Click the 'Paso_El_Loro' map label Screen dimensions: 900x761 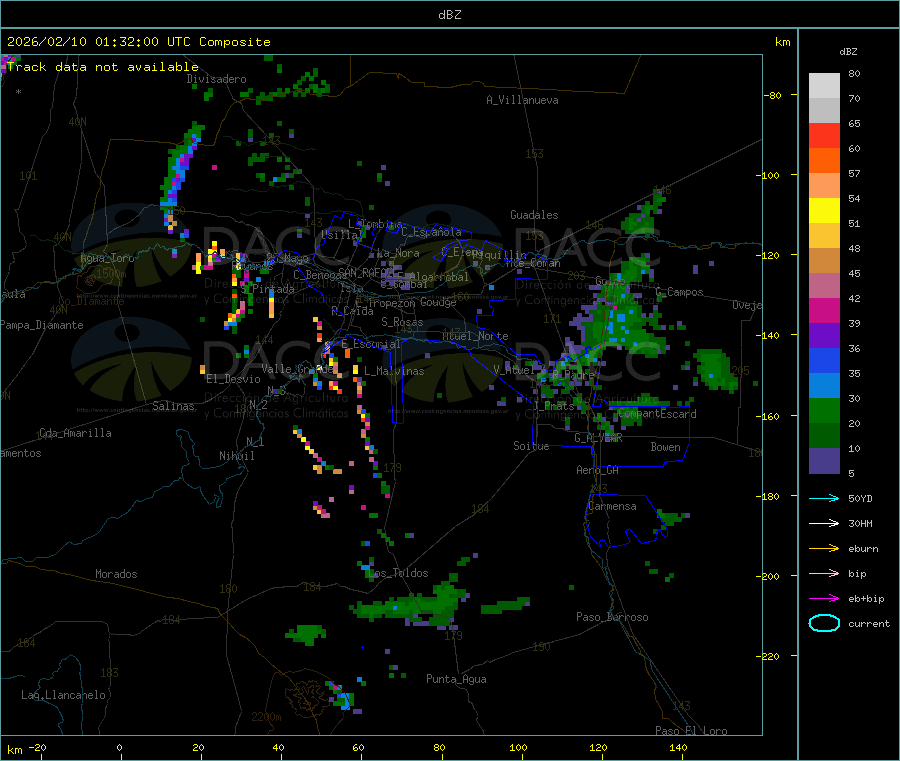point(691,731)
